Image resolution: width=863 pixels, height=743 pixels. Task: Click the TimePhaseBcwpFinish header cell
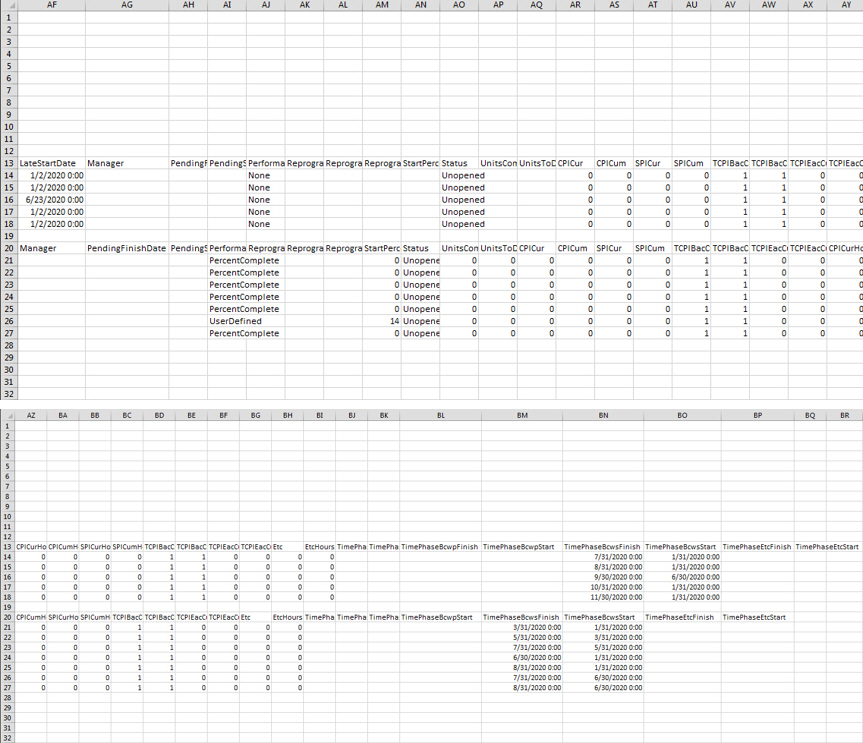tap(439, 547)
